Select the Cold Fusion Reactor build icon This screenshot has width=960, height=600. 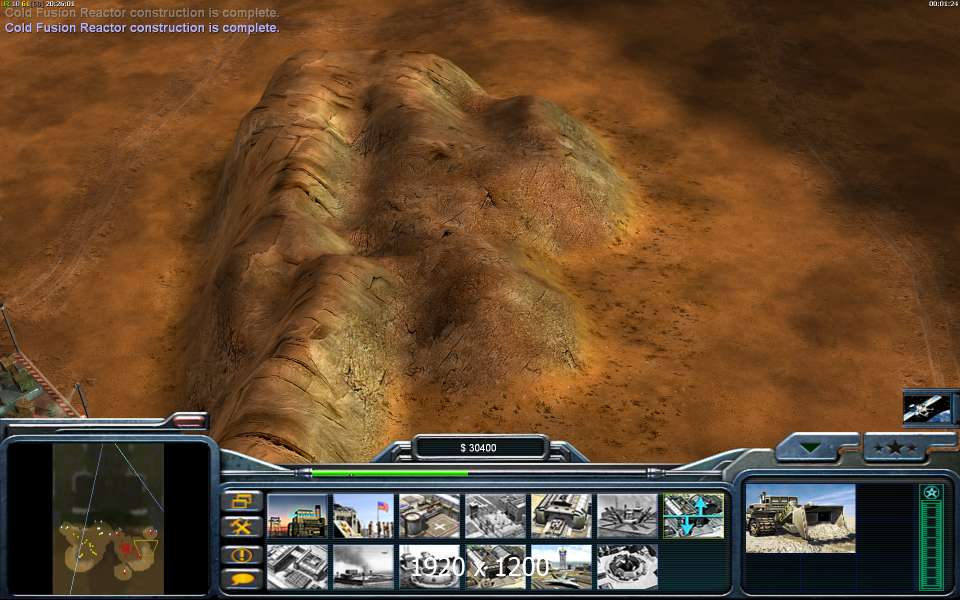pos(298,517)
